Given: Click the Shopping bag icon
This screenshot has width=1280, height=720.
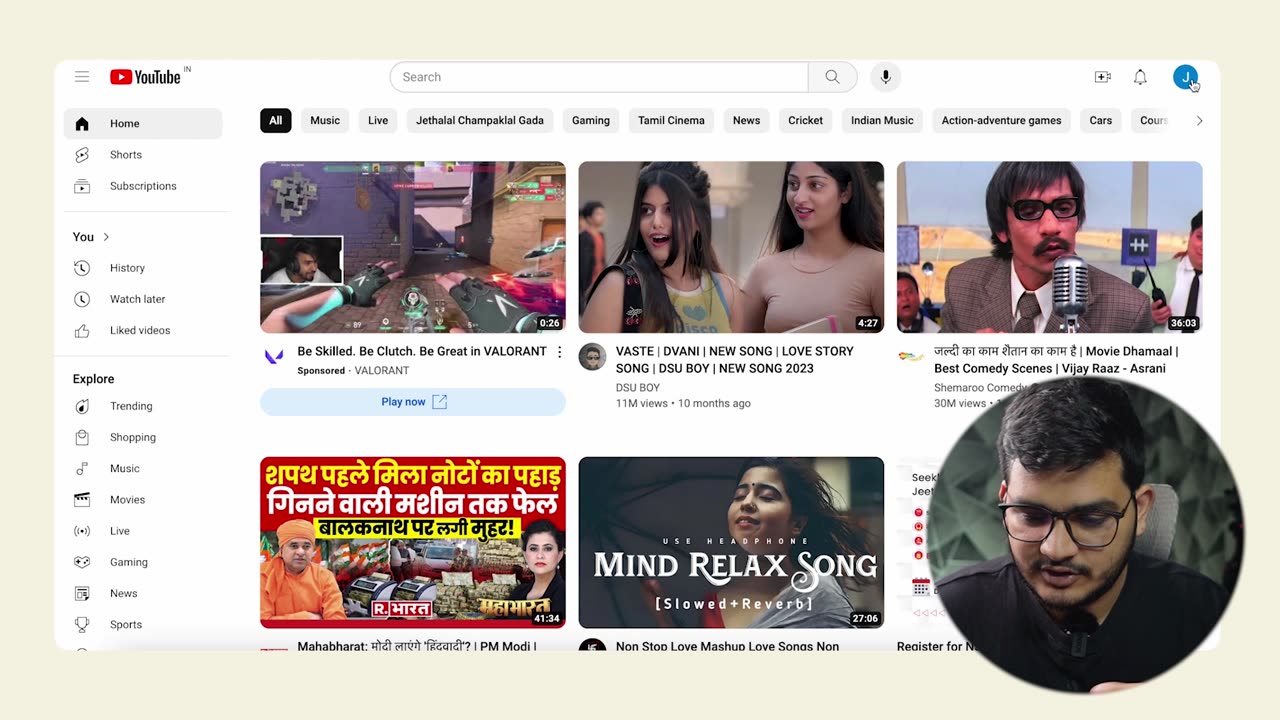Looking at the screenshot, I should 82,437.
